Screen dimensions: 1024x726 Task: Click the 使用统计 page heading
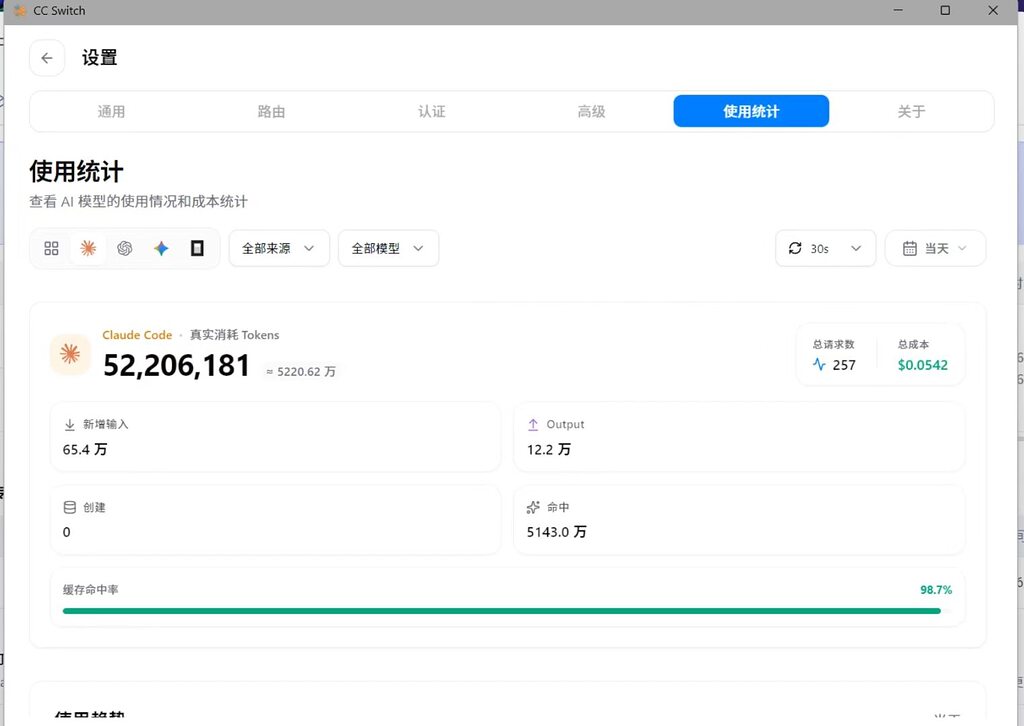coord(76,172)
